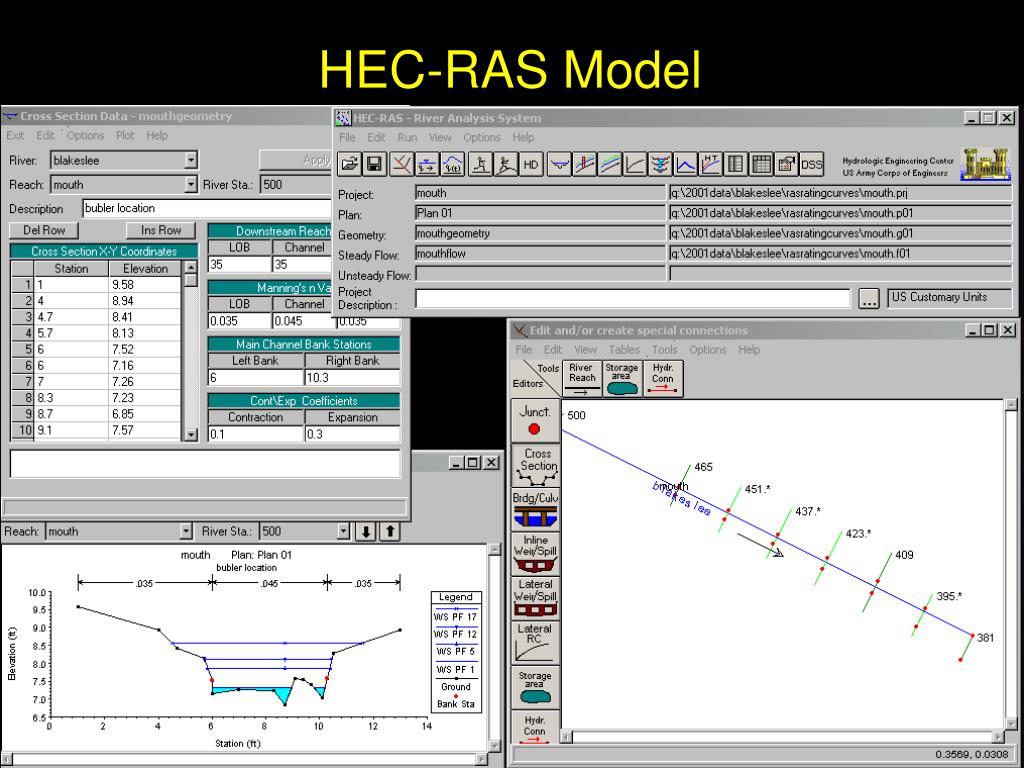Select the River Reach drawing tool
Image resolution: width=1024 pixels, height=768 pixels.
click(581, 379)
